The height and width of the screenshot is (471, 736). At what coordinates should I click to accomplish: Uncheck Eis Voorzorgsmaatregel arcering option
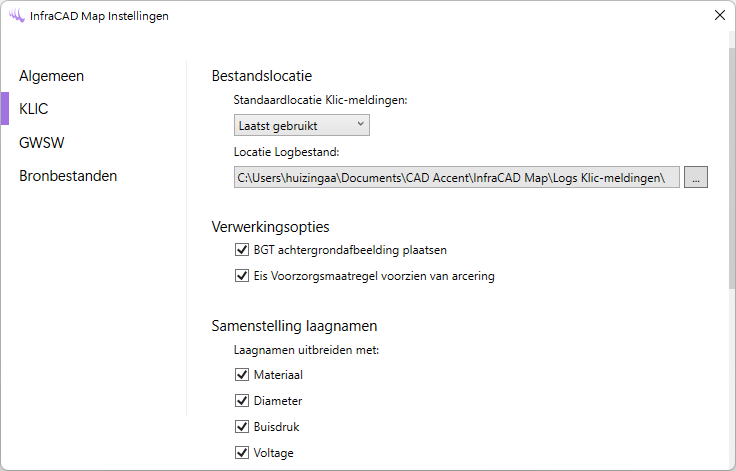[x=241, y=275]
